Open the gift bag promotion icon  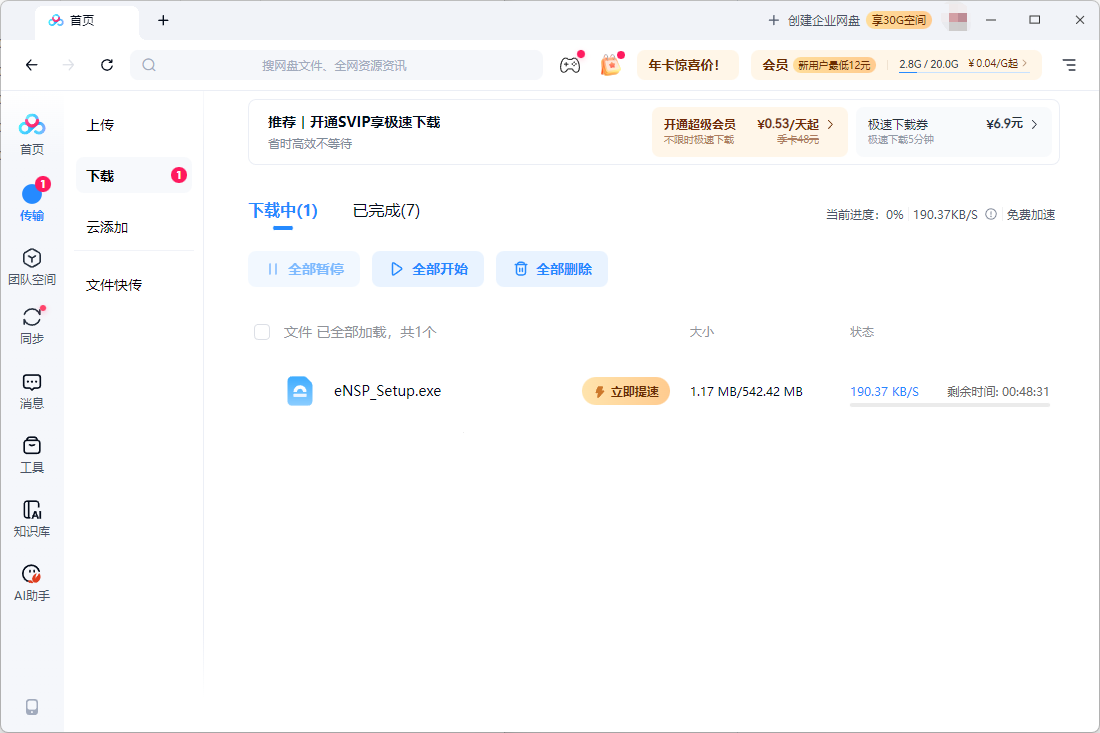pos(610,65)
